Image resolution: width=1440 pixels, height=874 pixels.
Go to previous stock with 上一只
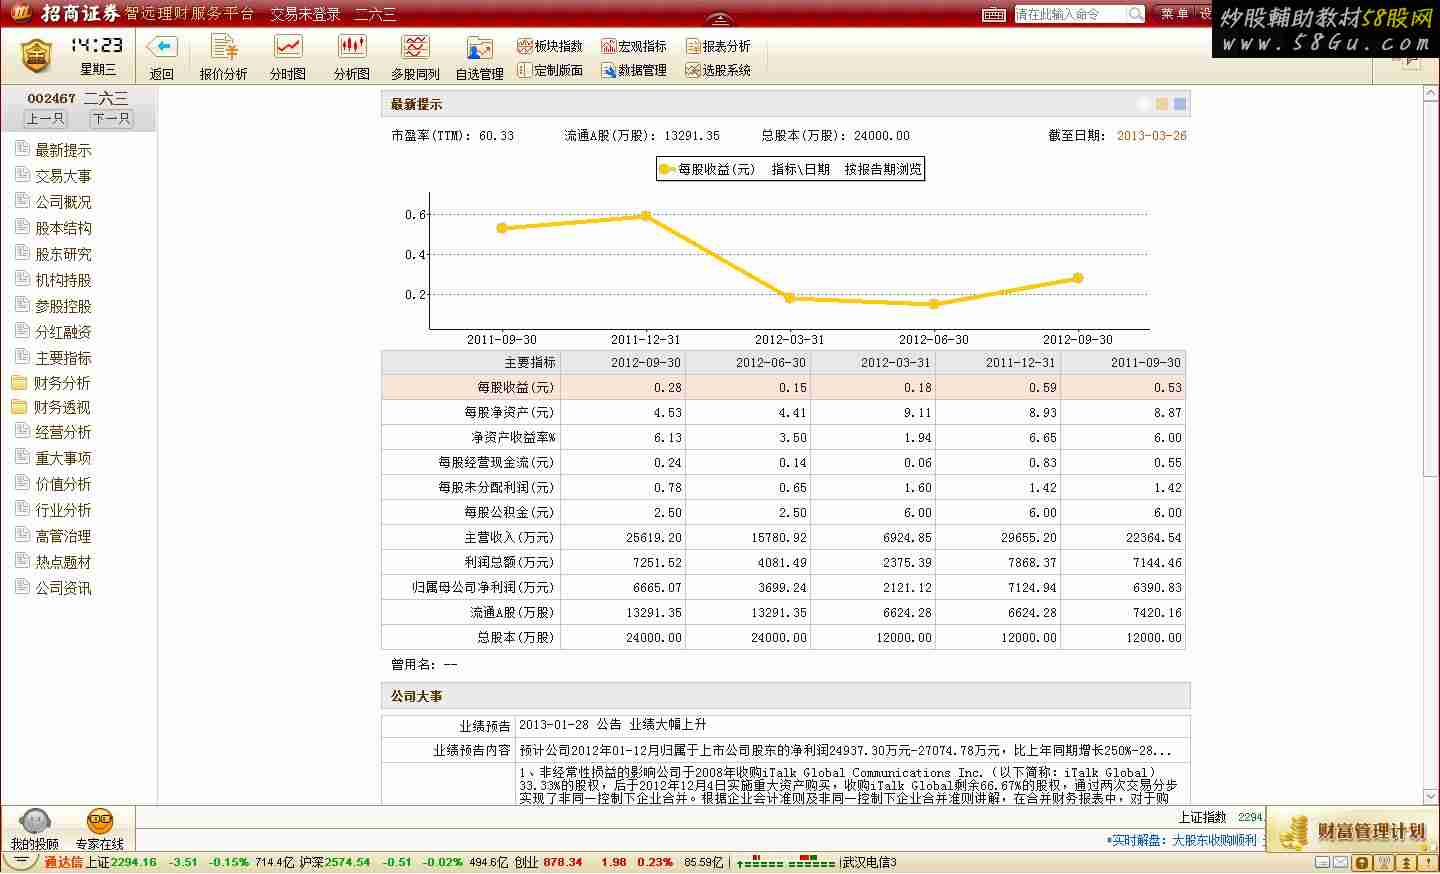pyautogui.click(x=45, y=118)
